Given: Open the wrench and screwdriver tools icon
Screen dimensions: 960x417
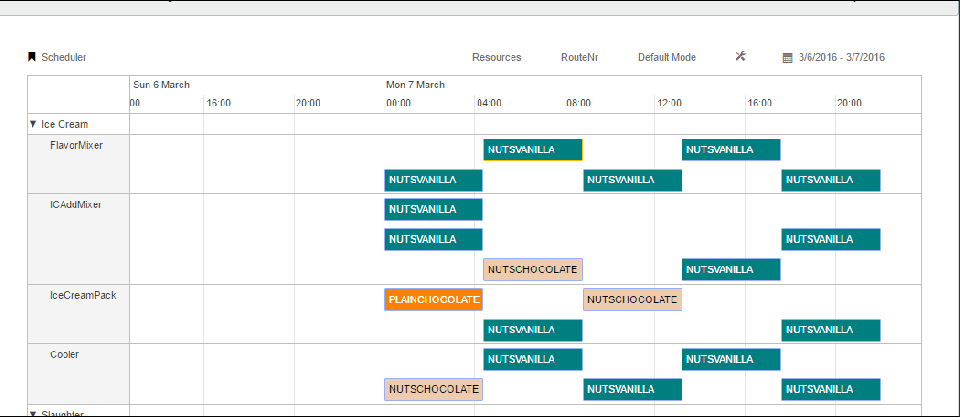Looking at the screenshot, I should coord(741,56).
